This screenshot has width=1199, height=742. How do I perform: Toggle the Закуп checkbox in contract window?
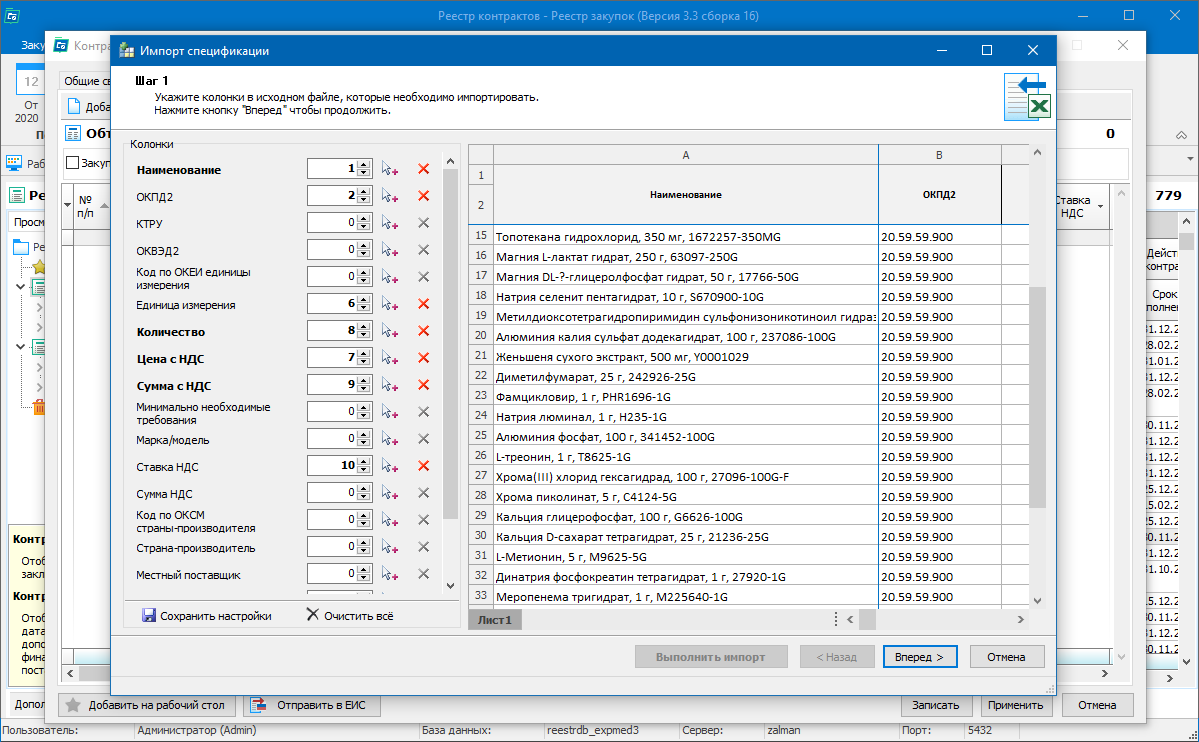pos(73,162)
